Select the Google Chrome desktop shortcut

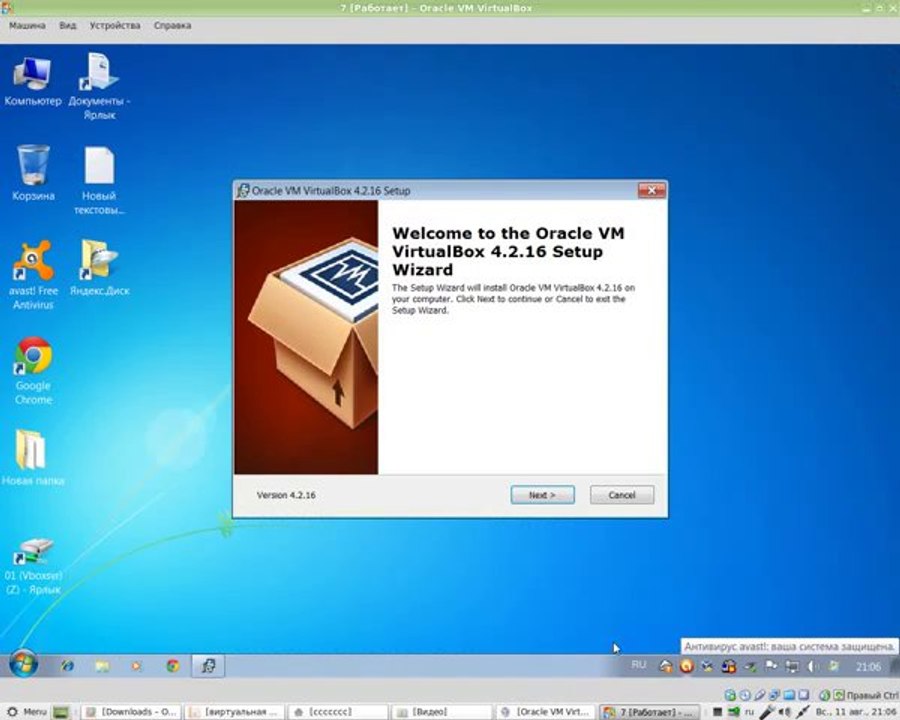(x=33, y=370)
